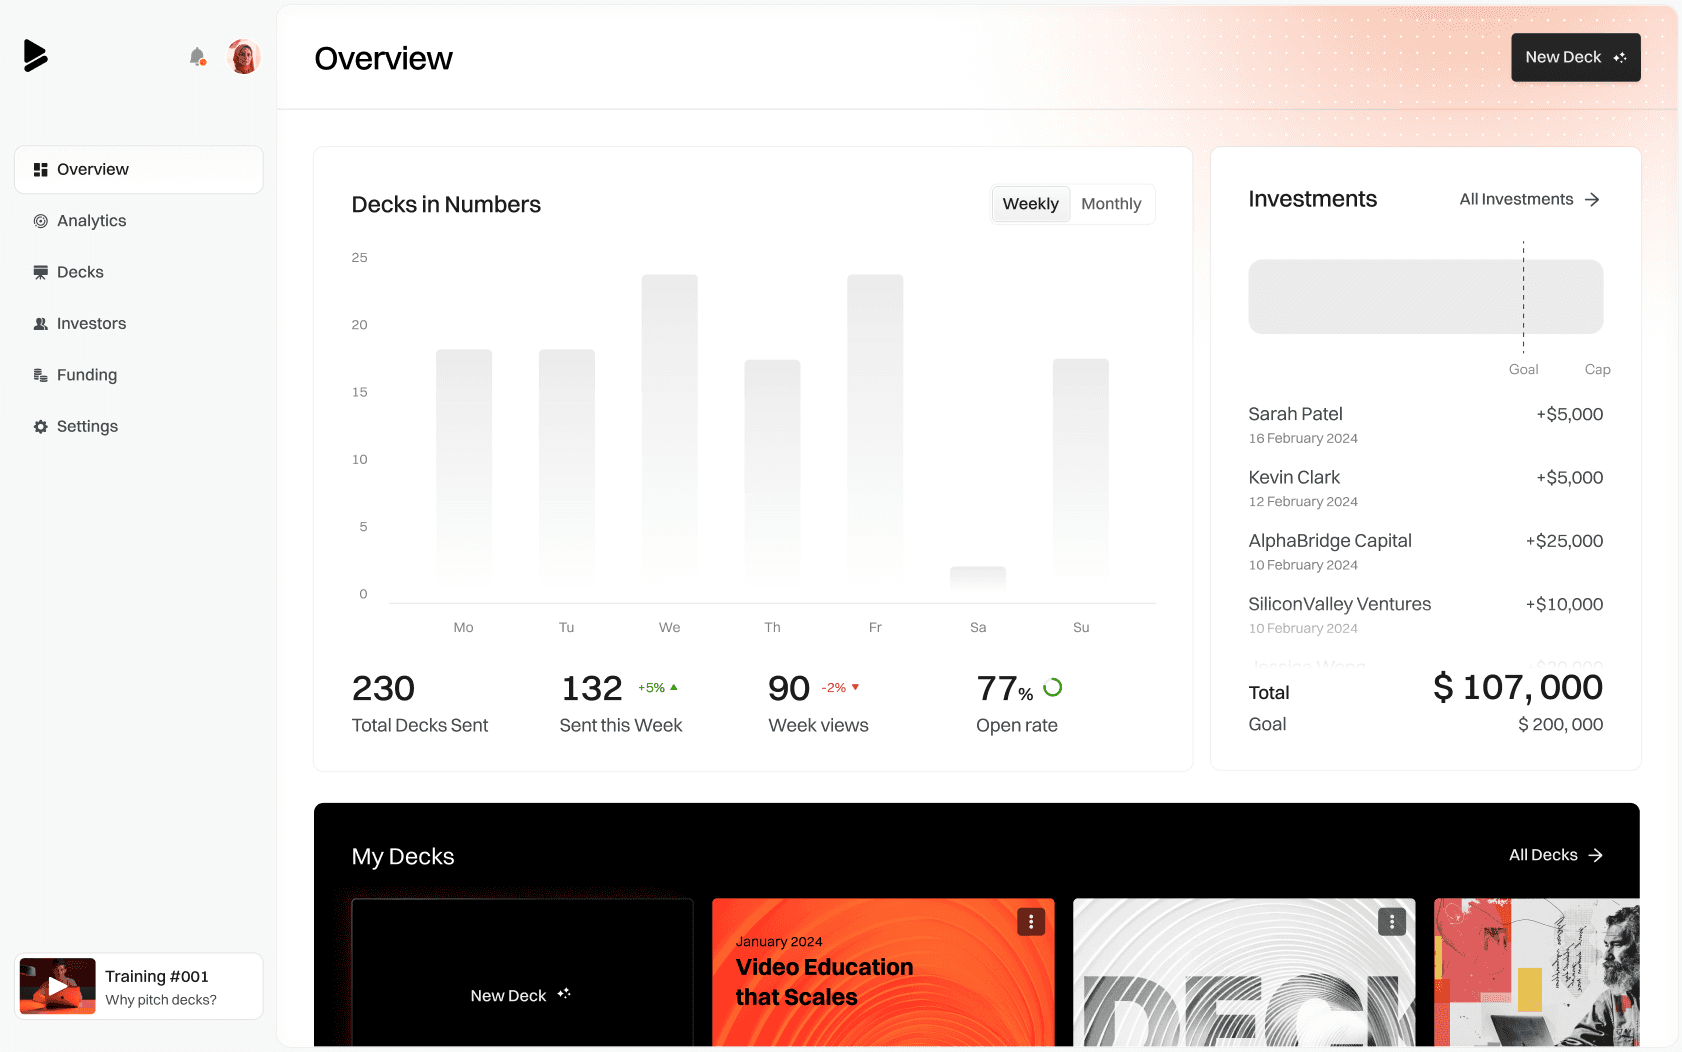Open Settings from the sidebar
This screenshot has height=1052, width=1682.
click(x=88, y=426)
